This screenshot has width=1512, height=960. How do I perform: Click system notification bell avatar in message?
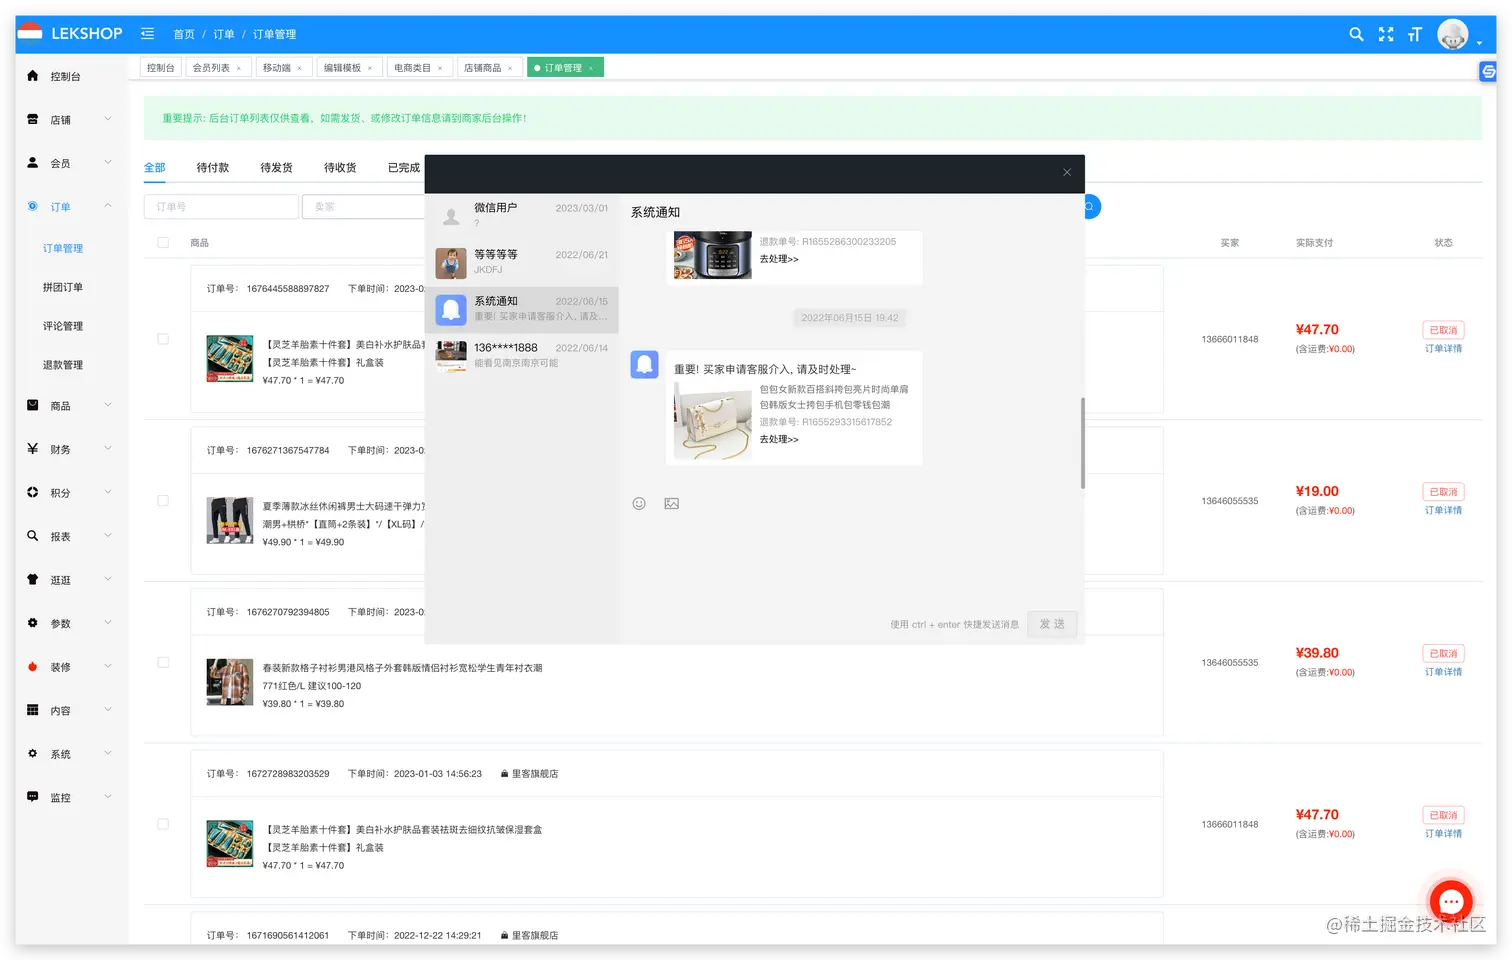click(x=645, y=365)
